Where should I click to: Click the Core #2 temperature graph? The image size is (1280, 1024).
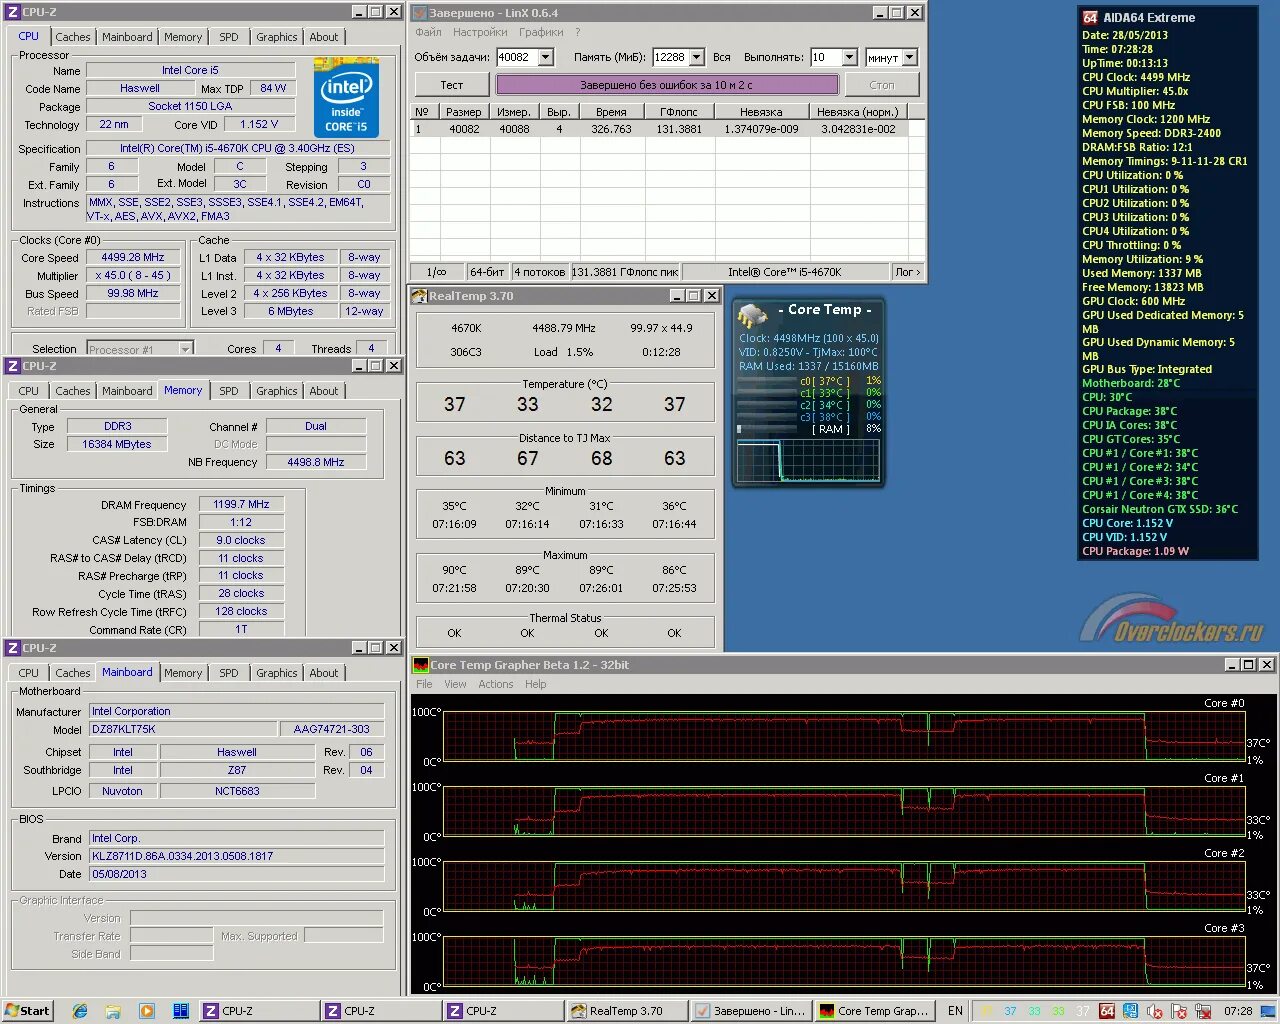843,887
